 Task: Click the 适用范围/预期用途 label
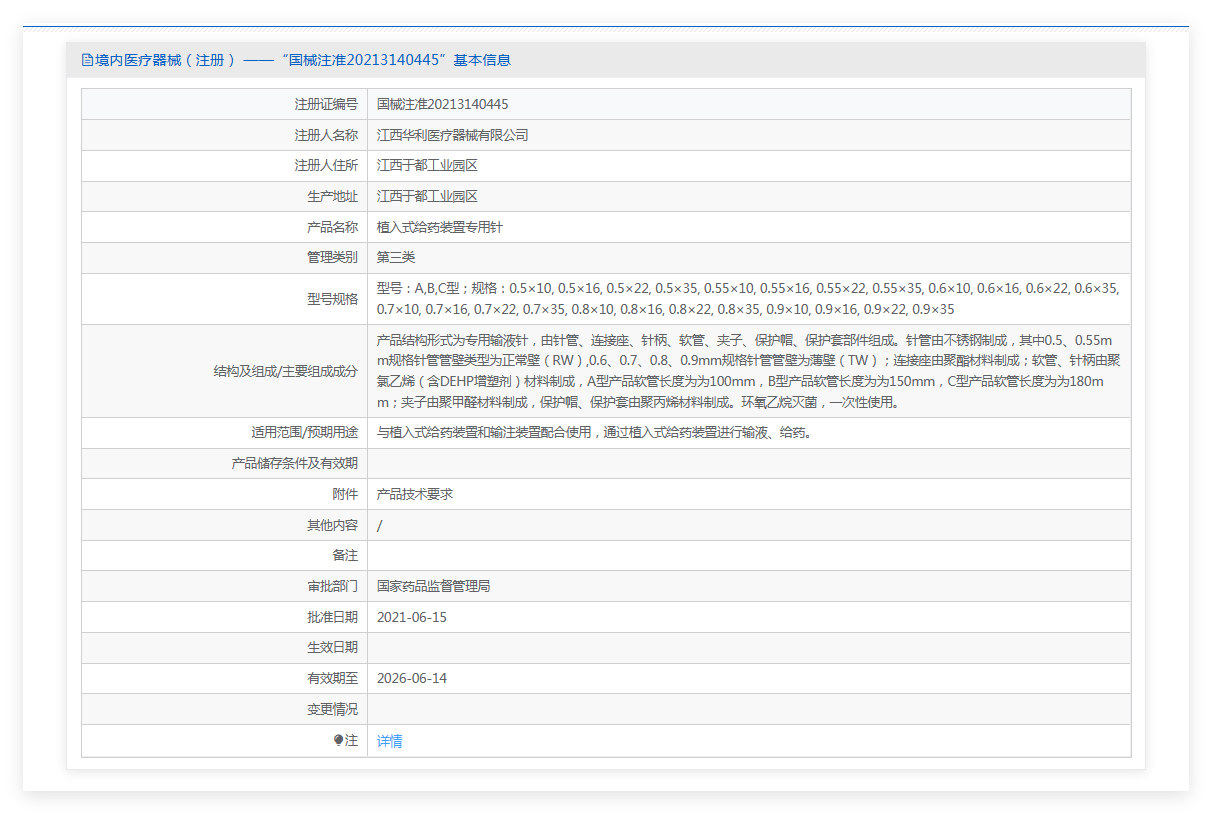pos(304,433)
